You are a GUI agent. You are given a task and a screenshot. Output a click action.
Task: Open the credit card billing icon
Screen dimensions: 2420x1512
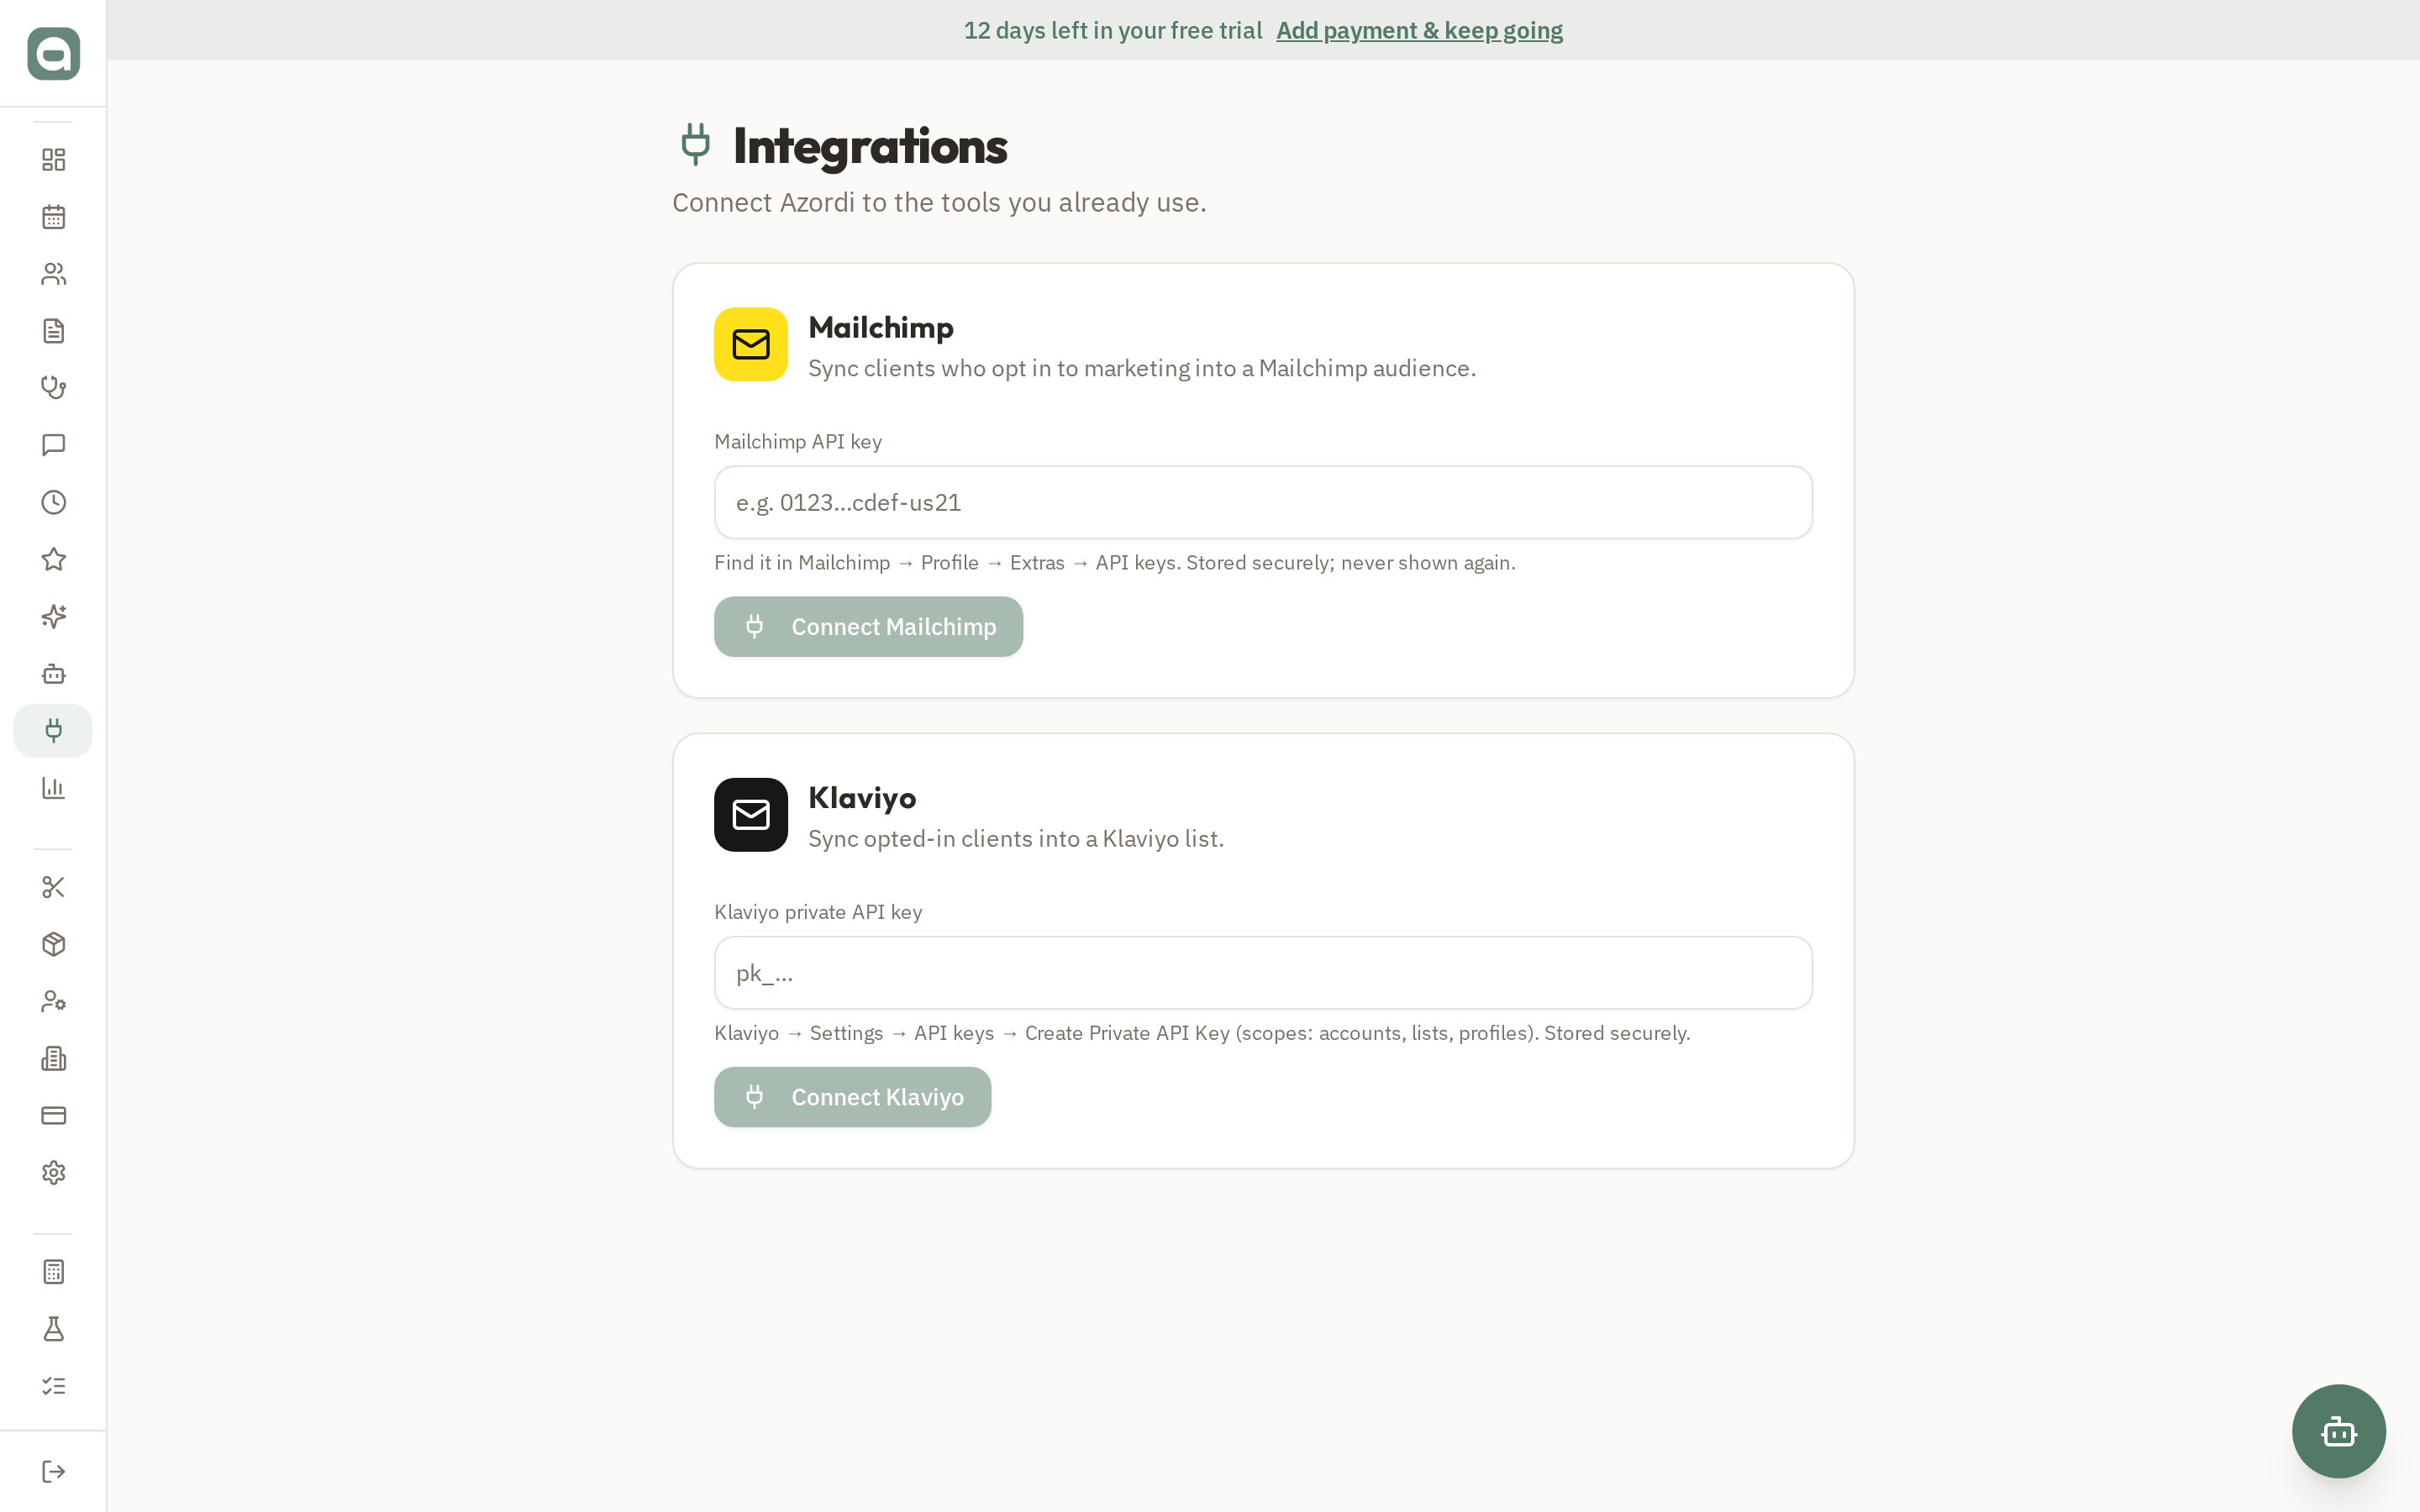click(53, 1115)
